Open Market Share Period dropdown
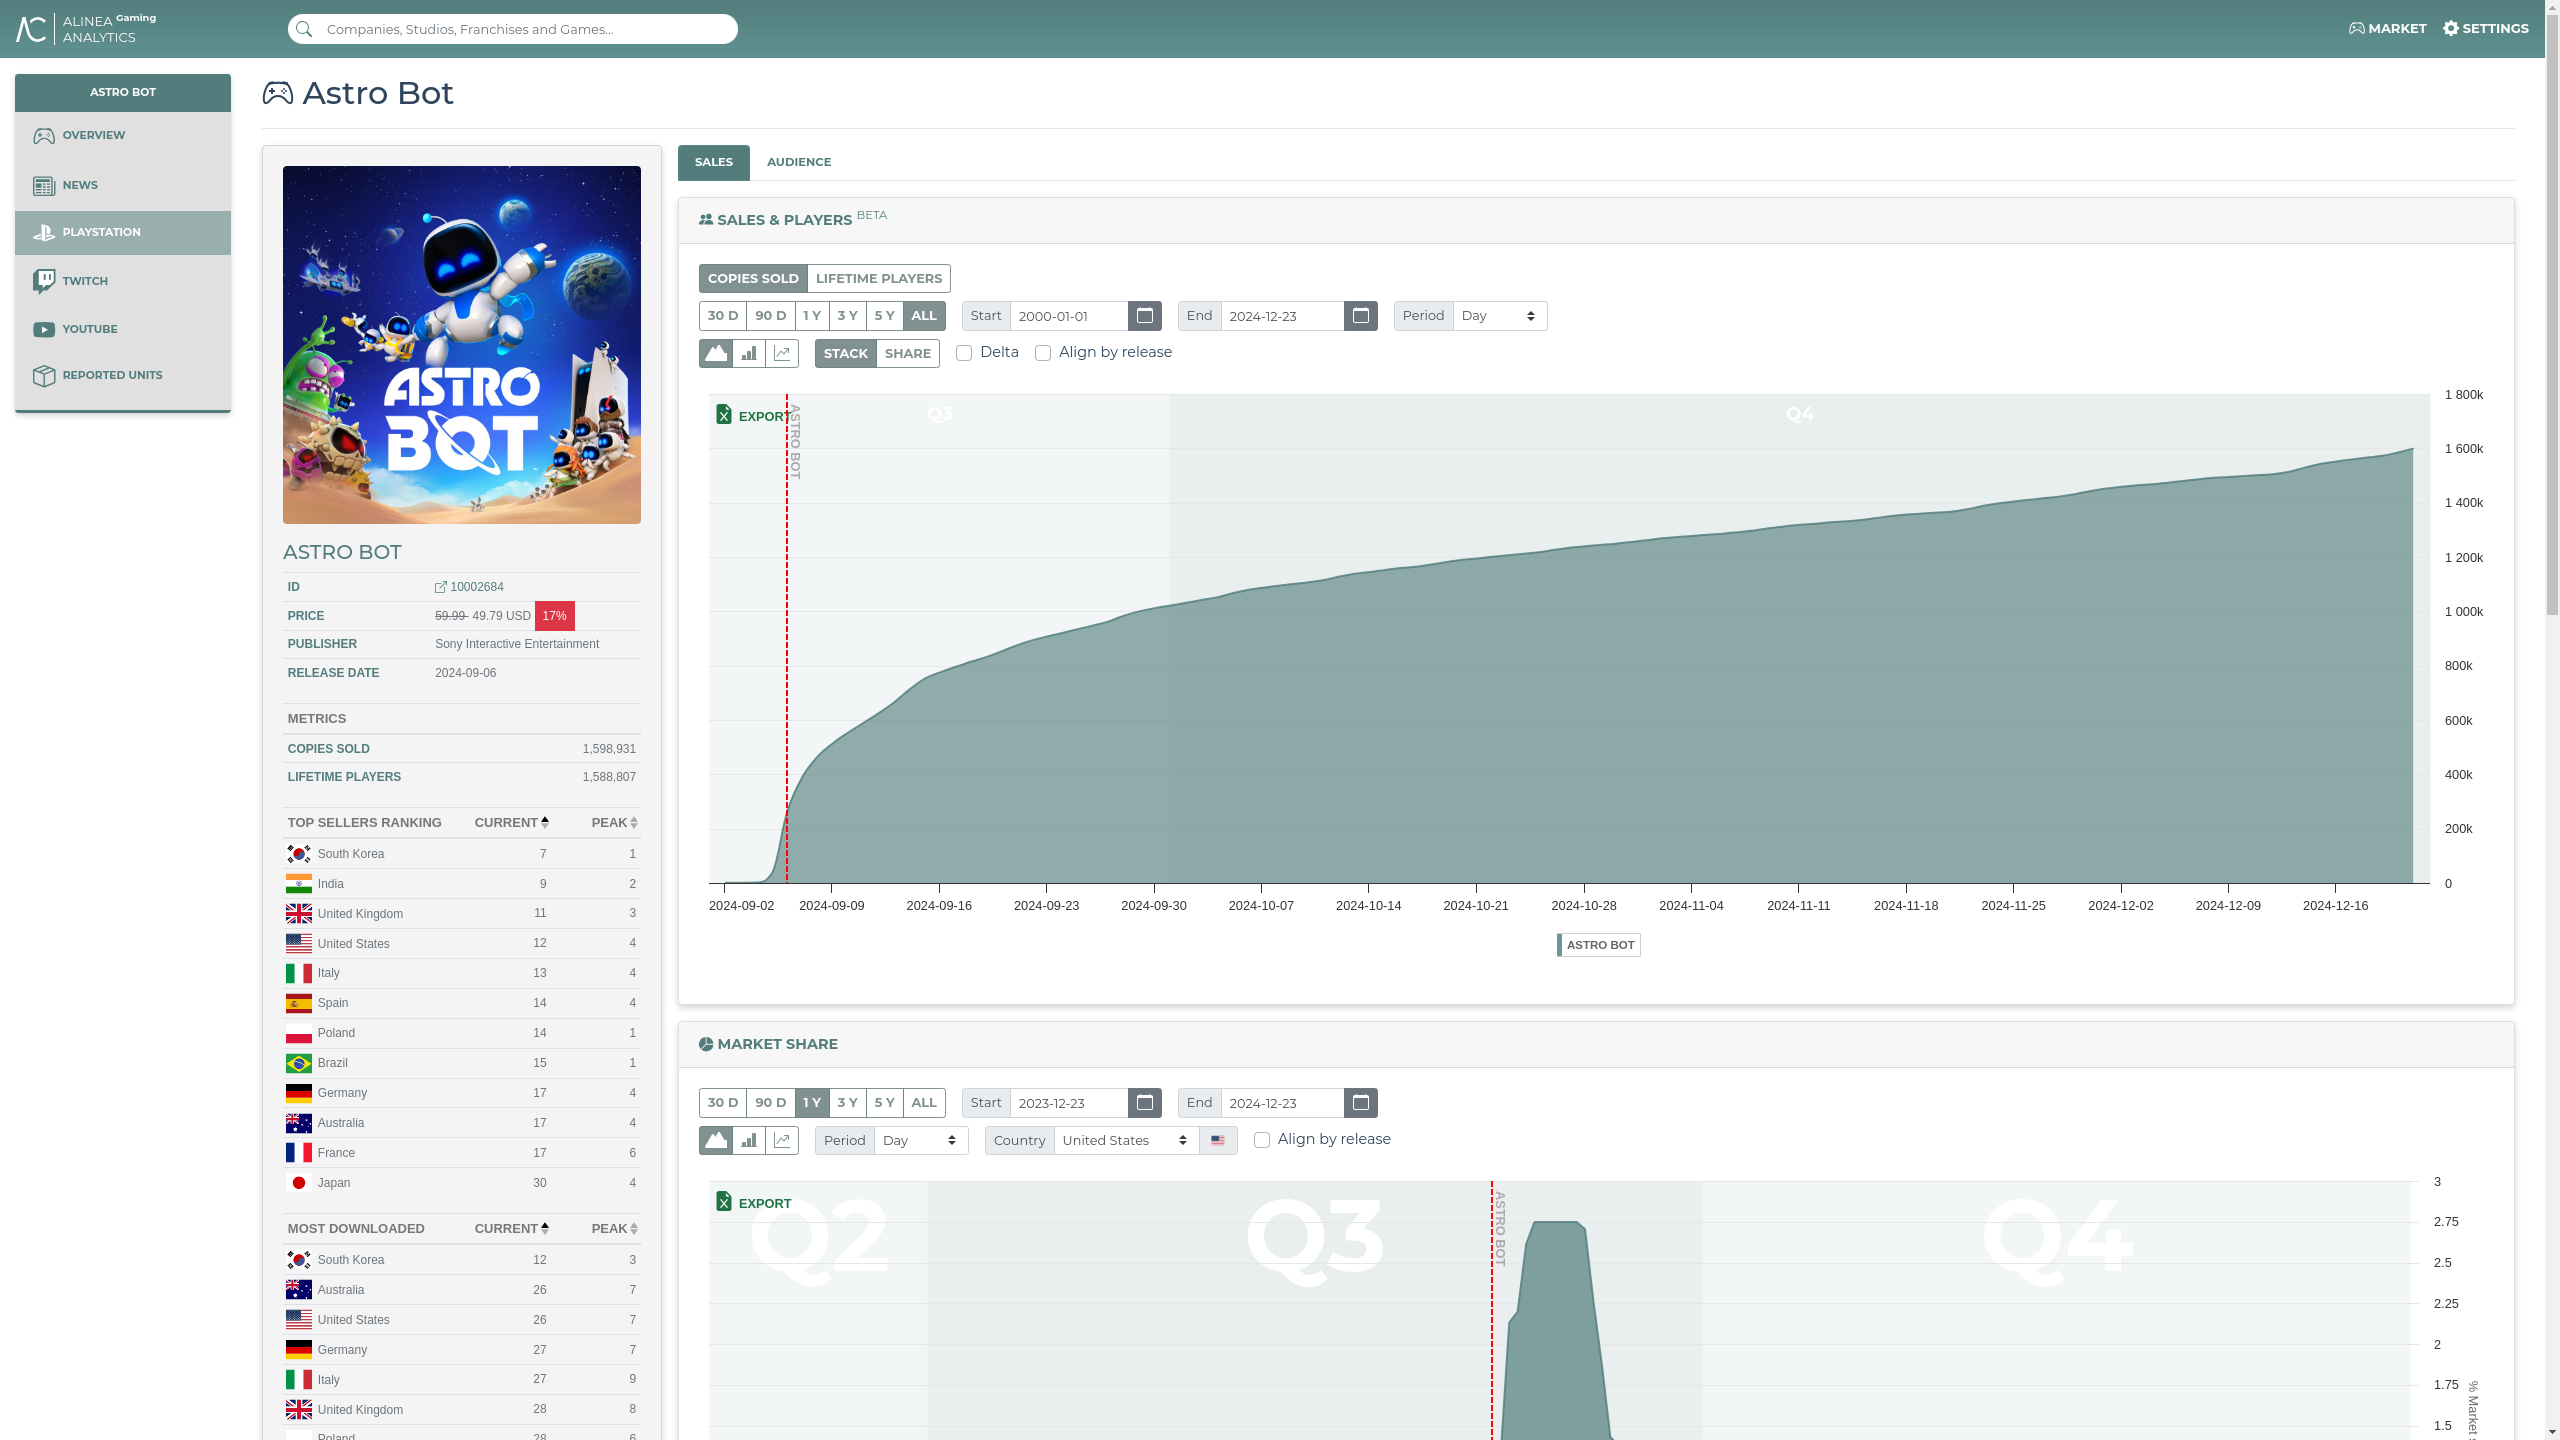This screenshot has height=1440, width=2560. [921, 1140]
